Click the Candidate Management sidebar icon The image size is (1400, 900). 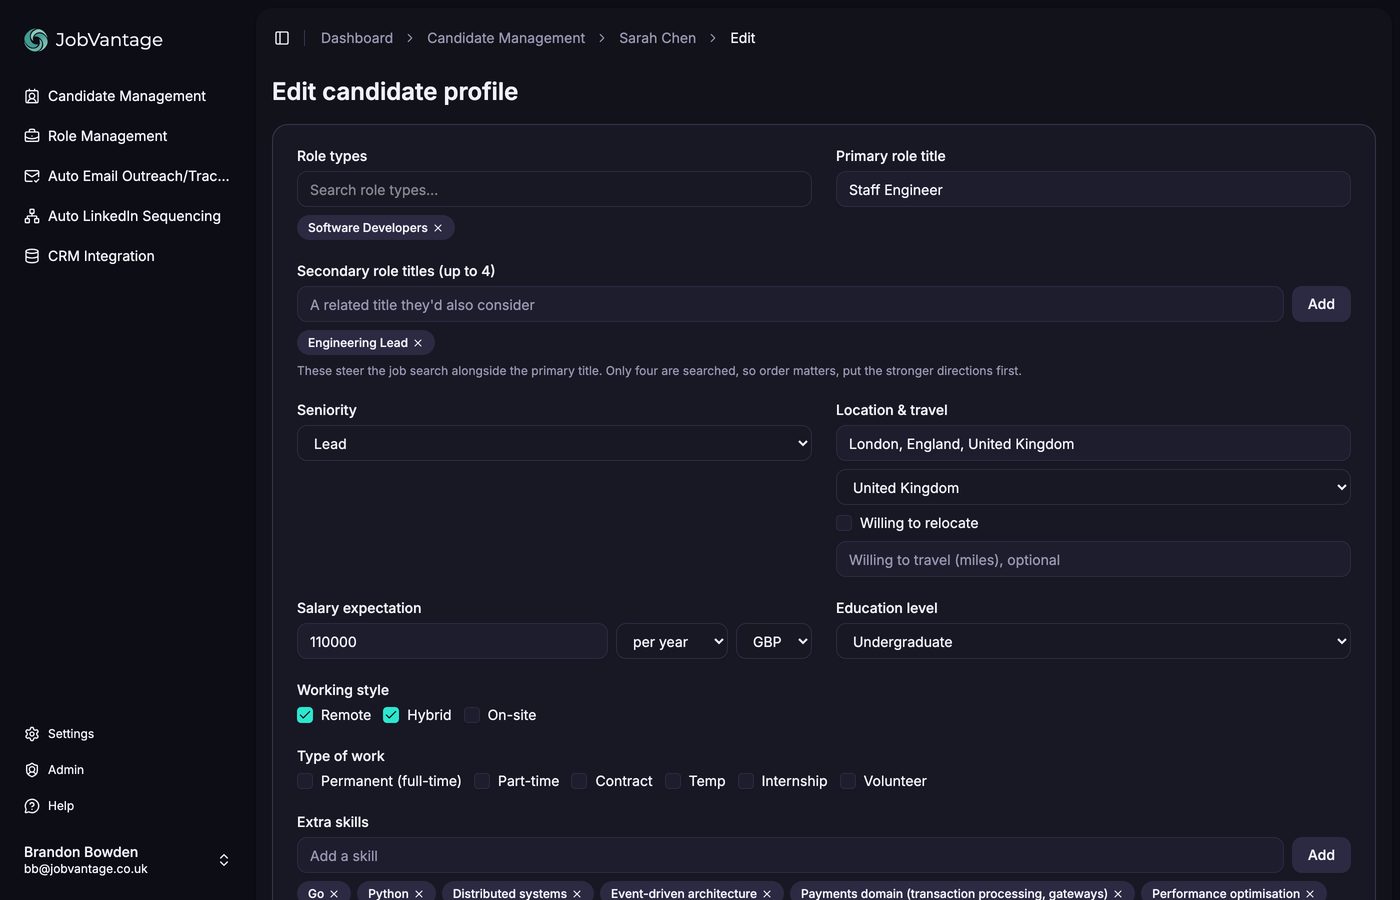pos(32,96)
